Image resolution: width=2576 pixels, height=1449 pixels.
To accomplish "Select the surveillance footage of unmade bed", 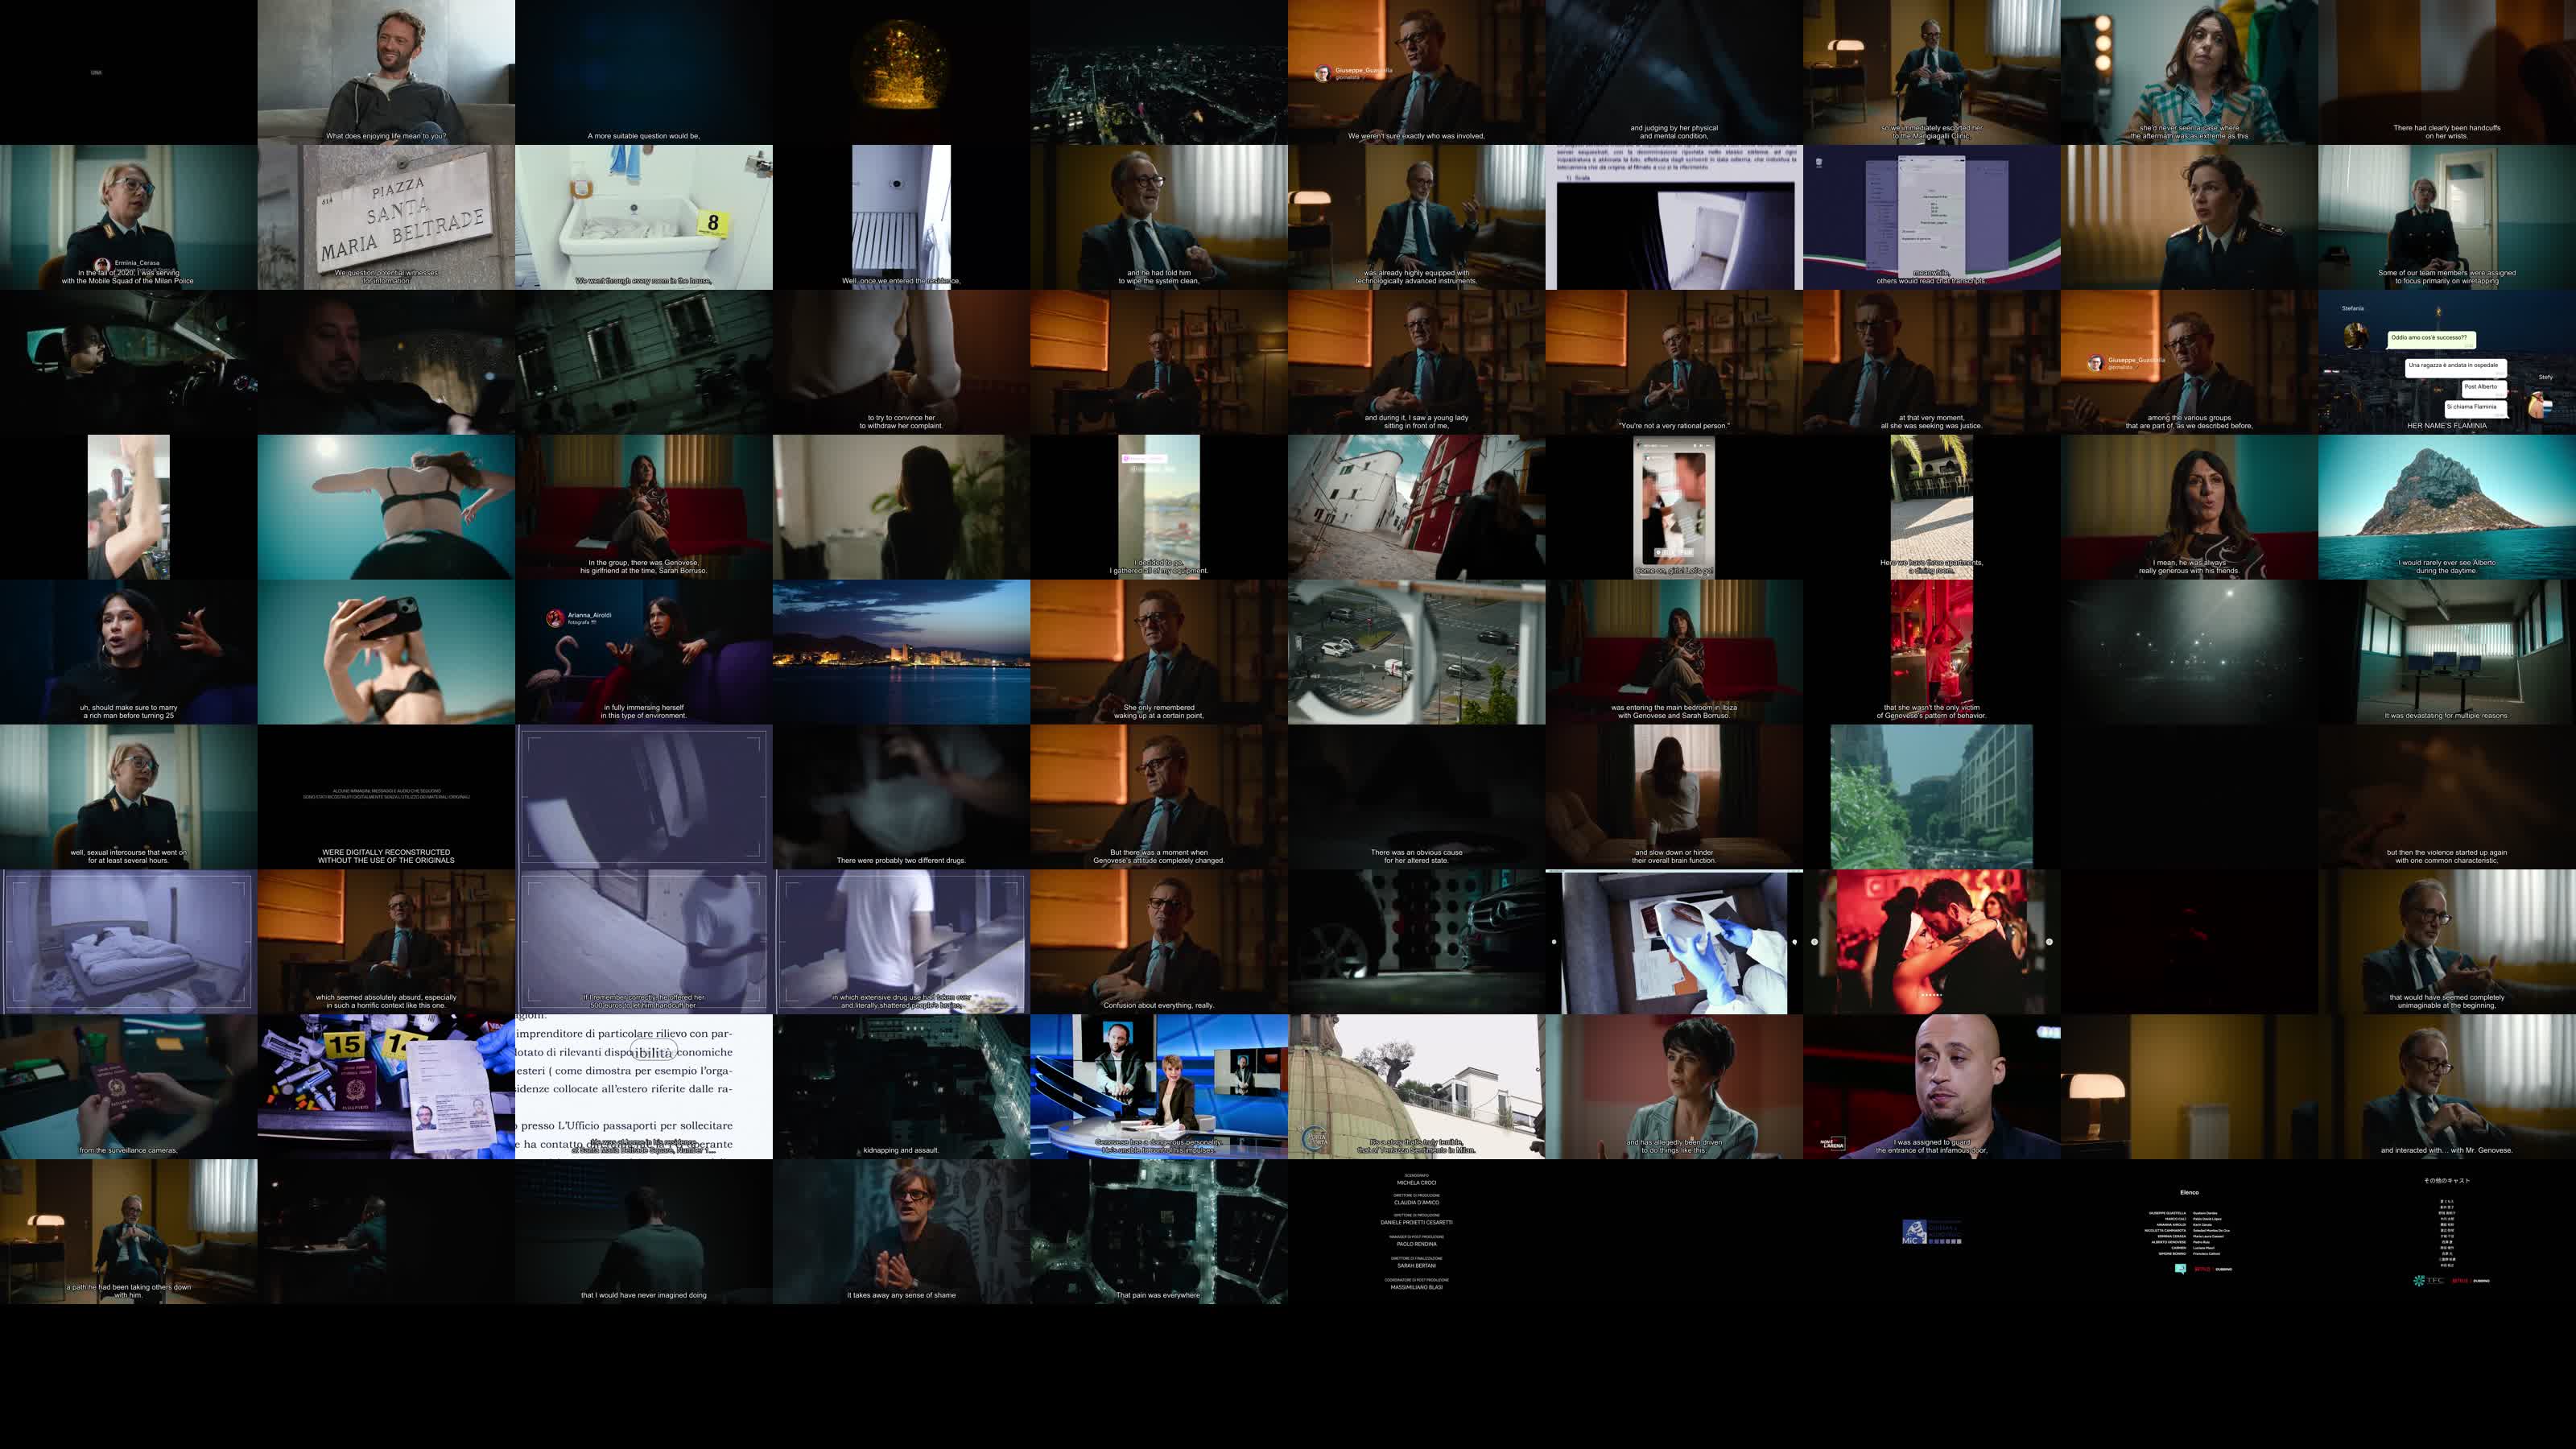I will [128, 942].
